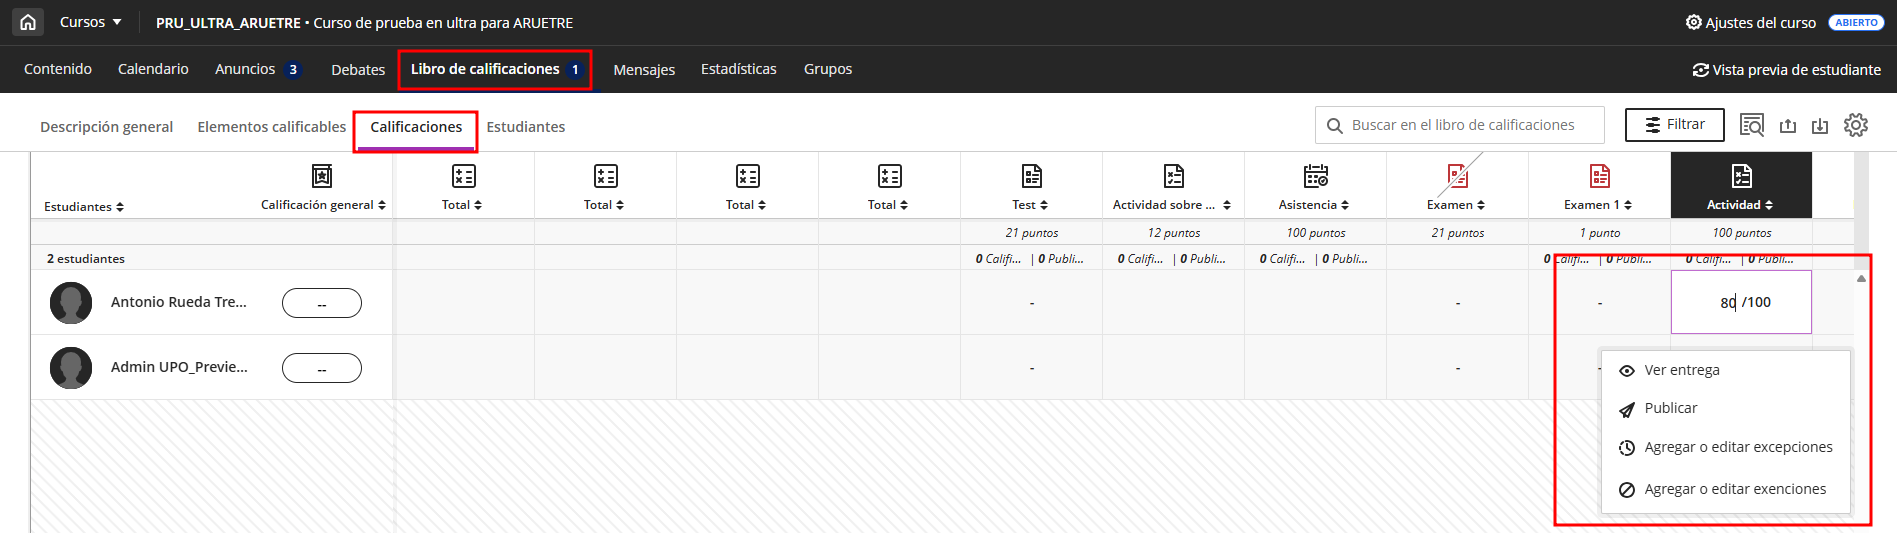Click the Filtrar button
1897x533 pixels.
pos(1675,125)
